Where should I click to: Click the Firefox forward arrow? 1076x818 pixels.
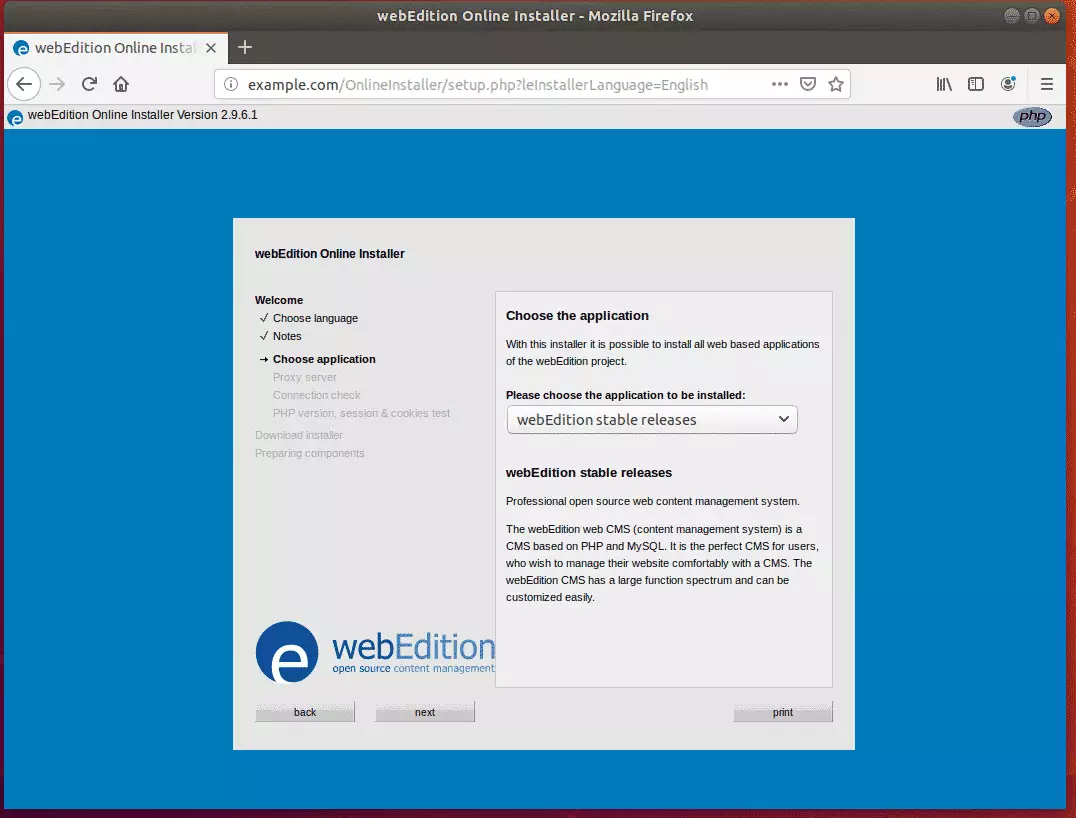tap(57, 84)
